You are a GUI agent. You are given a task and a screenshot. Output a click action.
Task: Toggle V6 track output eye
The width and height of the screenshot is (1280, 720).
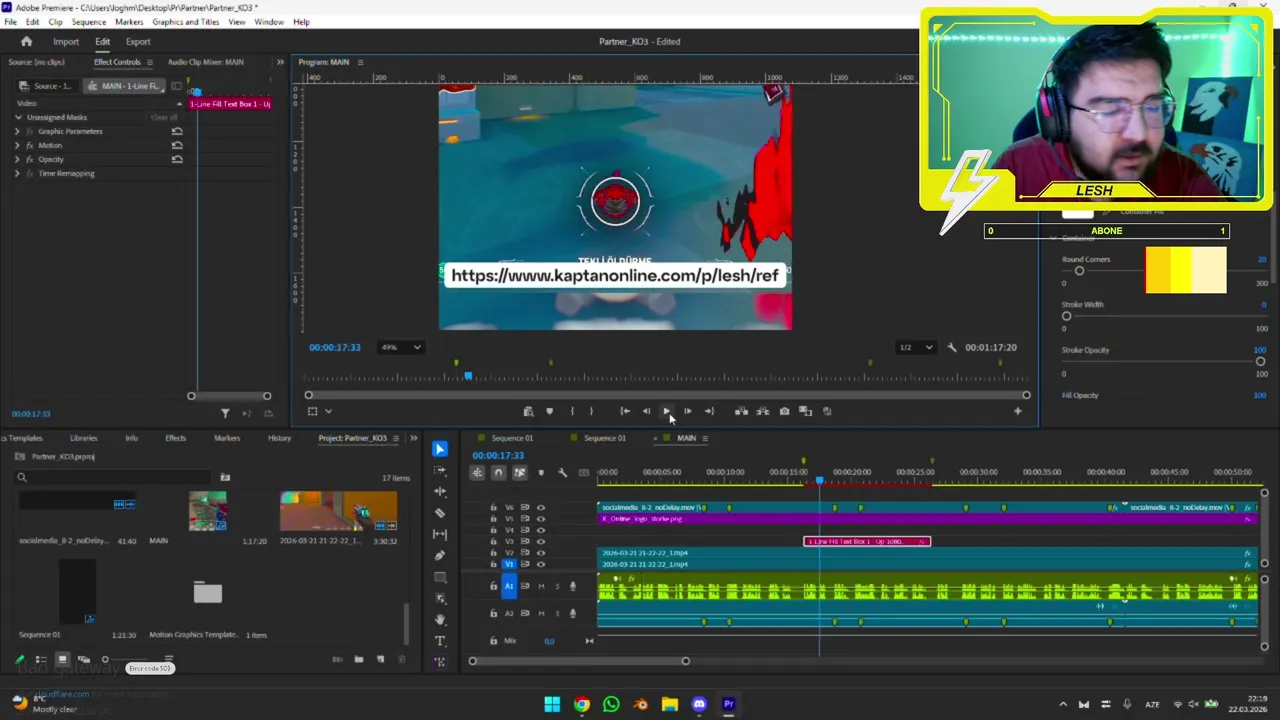(x=541, y=507)
